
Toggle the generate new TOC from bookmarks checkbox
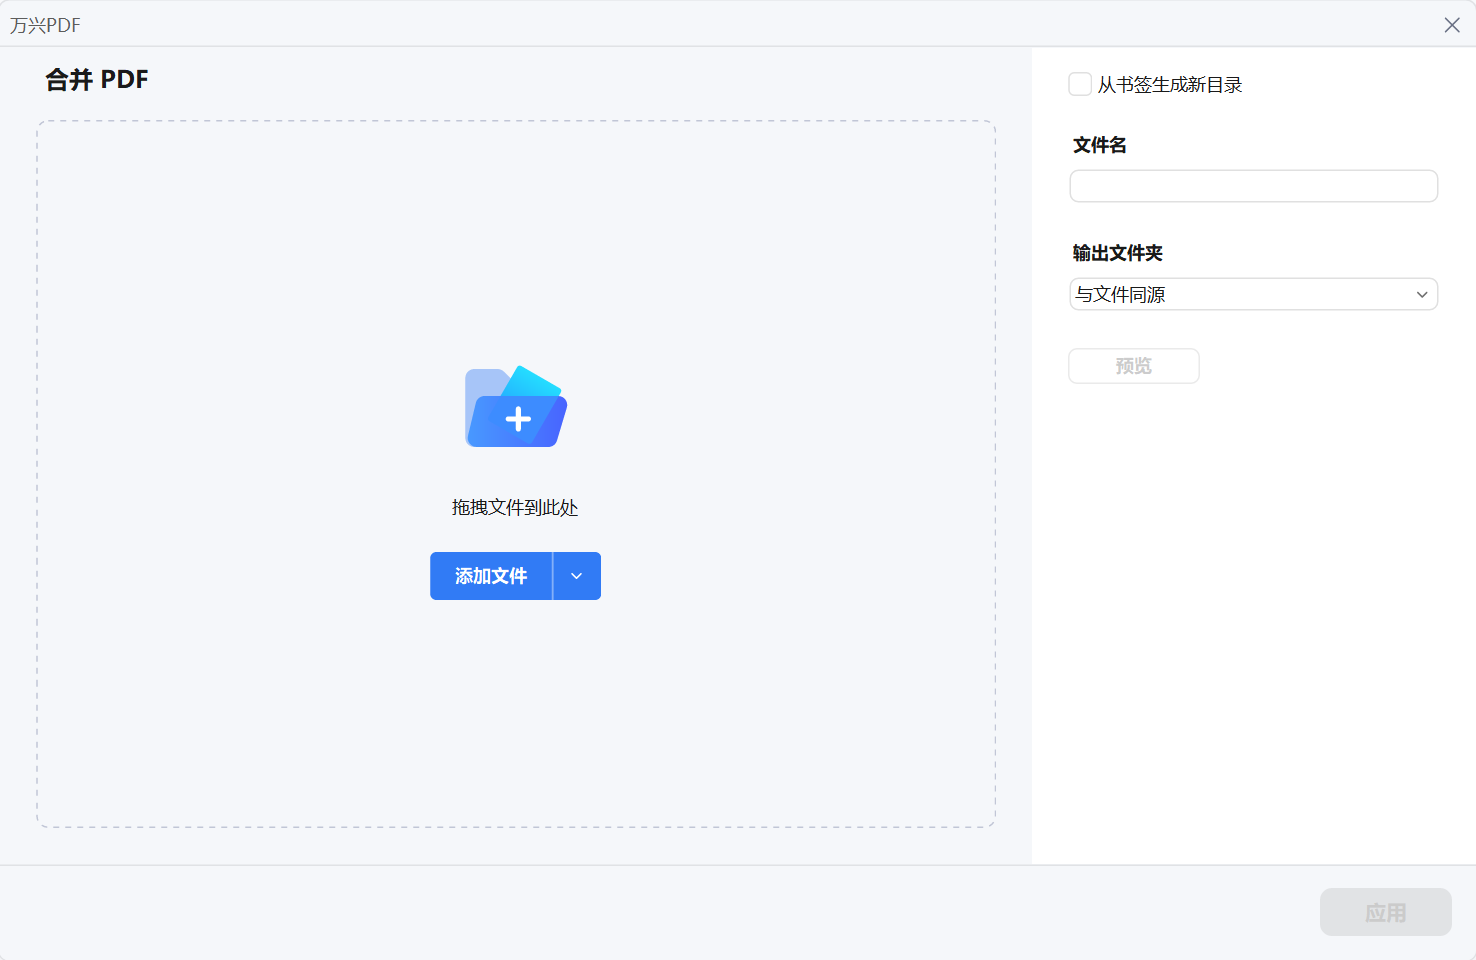(1080, 84)
